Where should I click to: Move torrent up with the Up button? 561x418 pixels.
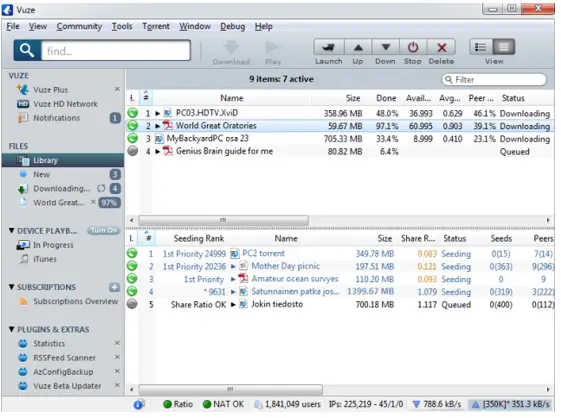pyautogui.click(x=358, y=47)
